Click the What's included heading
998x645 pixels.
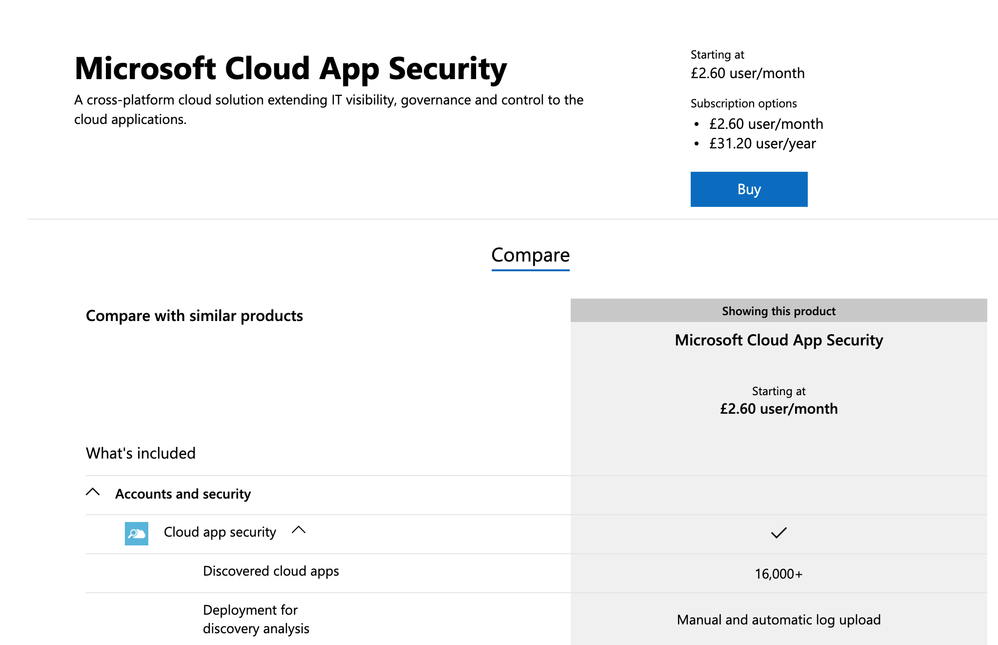(141, 453)
